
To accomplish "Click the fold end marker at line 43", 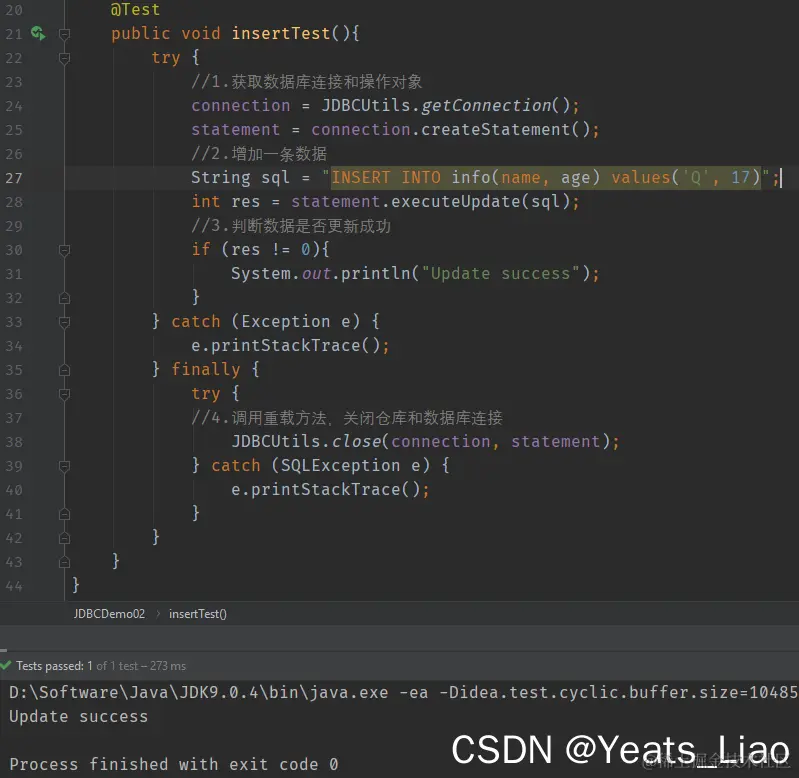I will (x=64, y=562).
